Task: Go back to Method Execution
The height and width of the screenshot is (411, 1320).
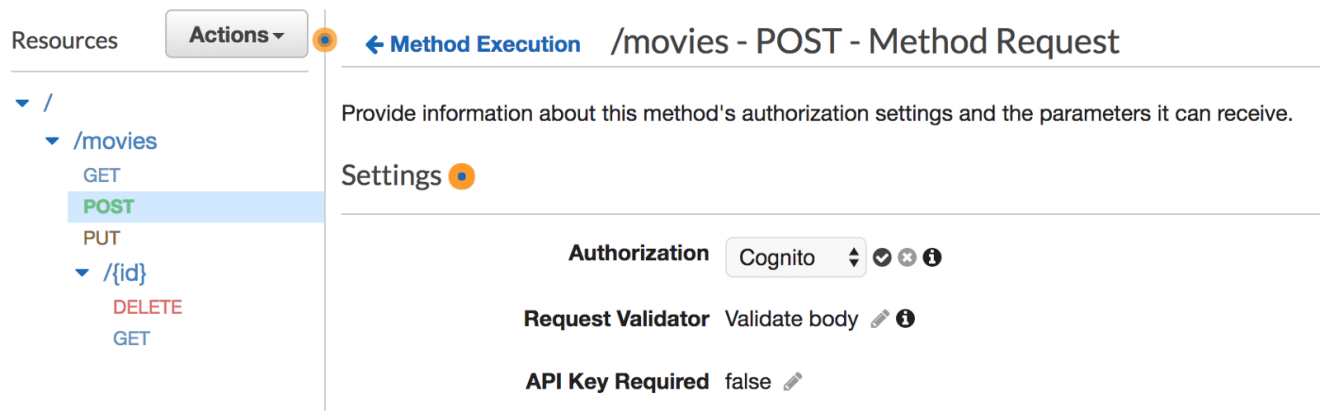Action: 473,44
